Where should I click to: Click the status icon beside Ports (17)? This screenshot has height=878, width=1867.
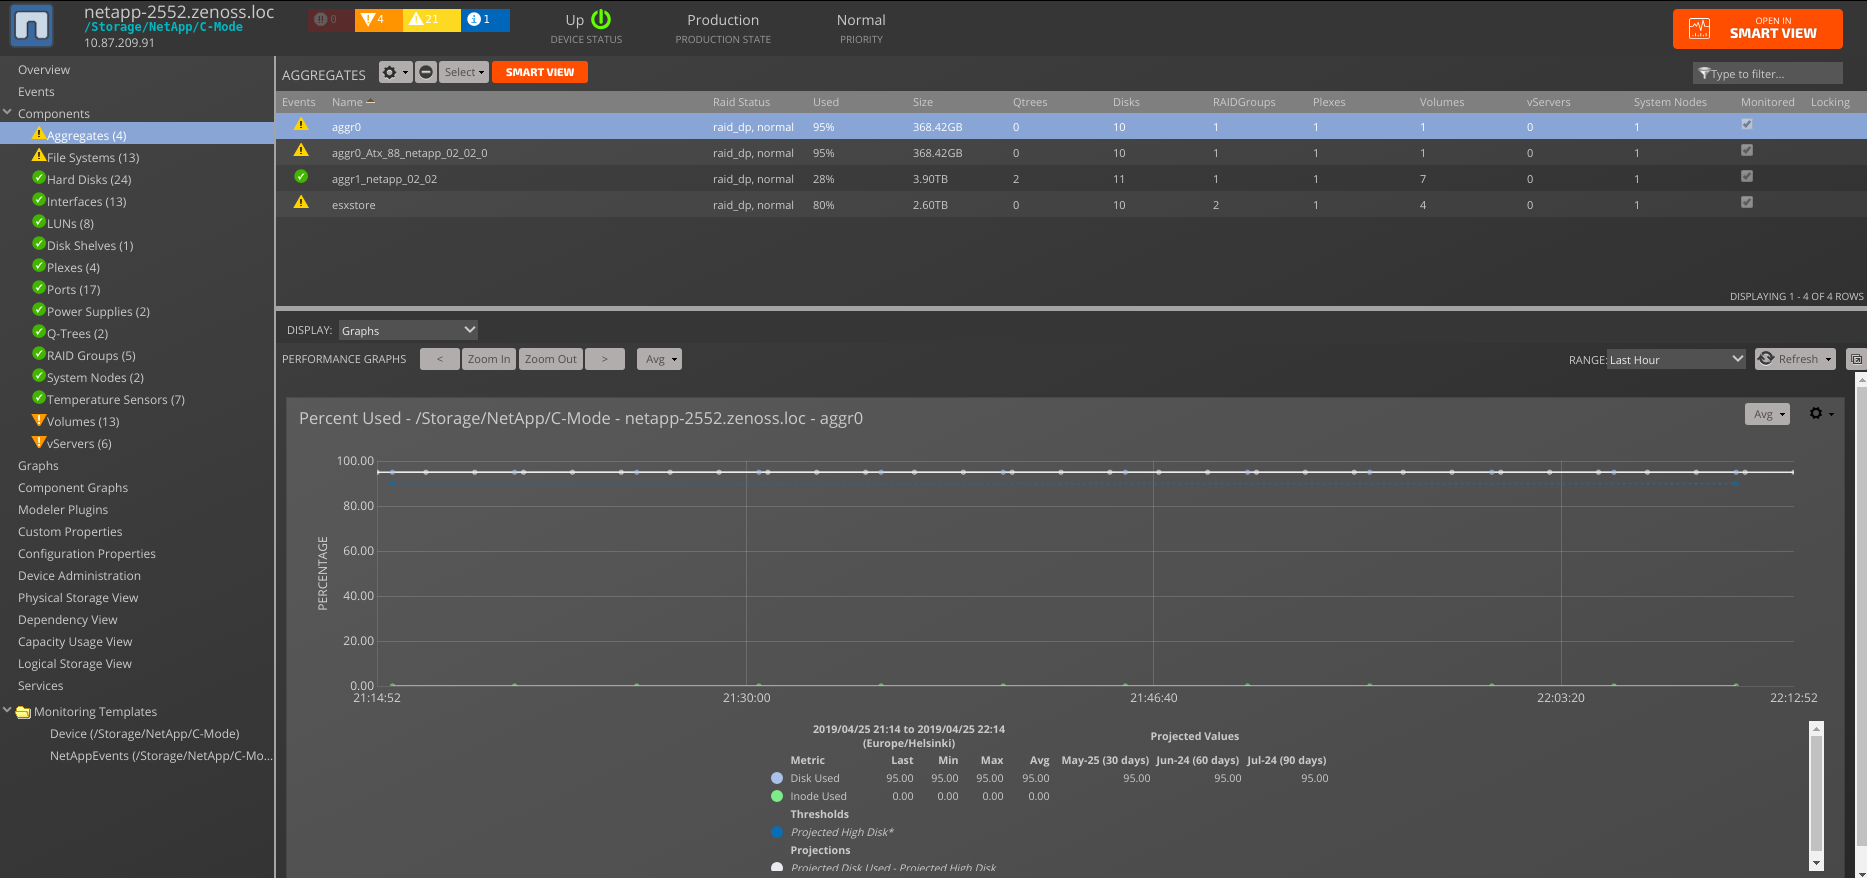click(39, 288)
